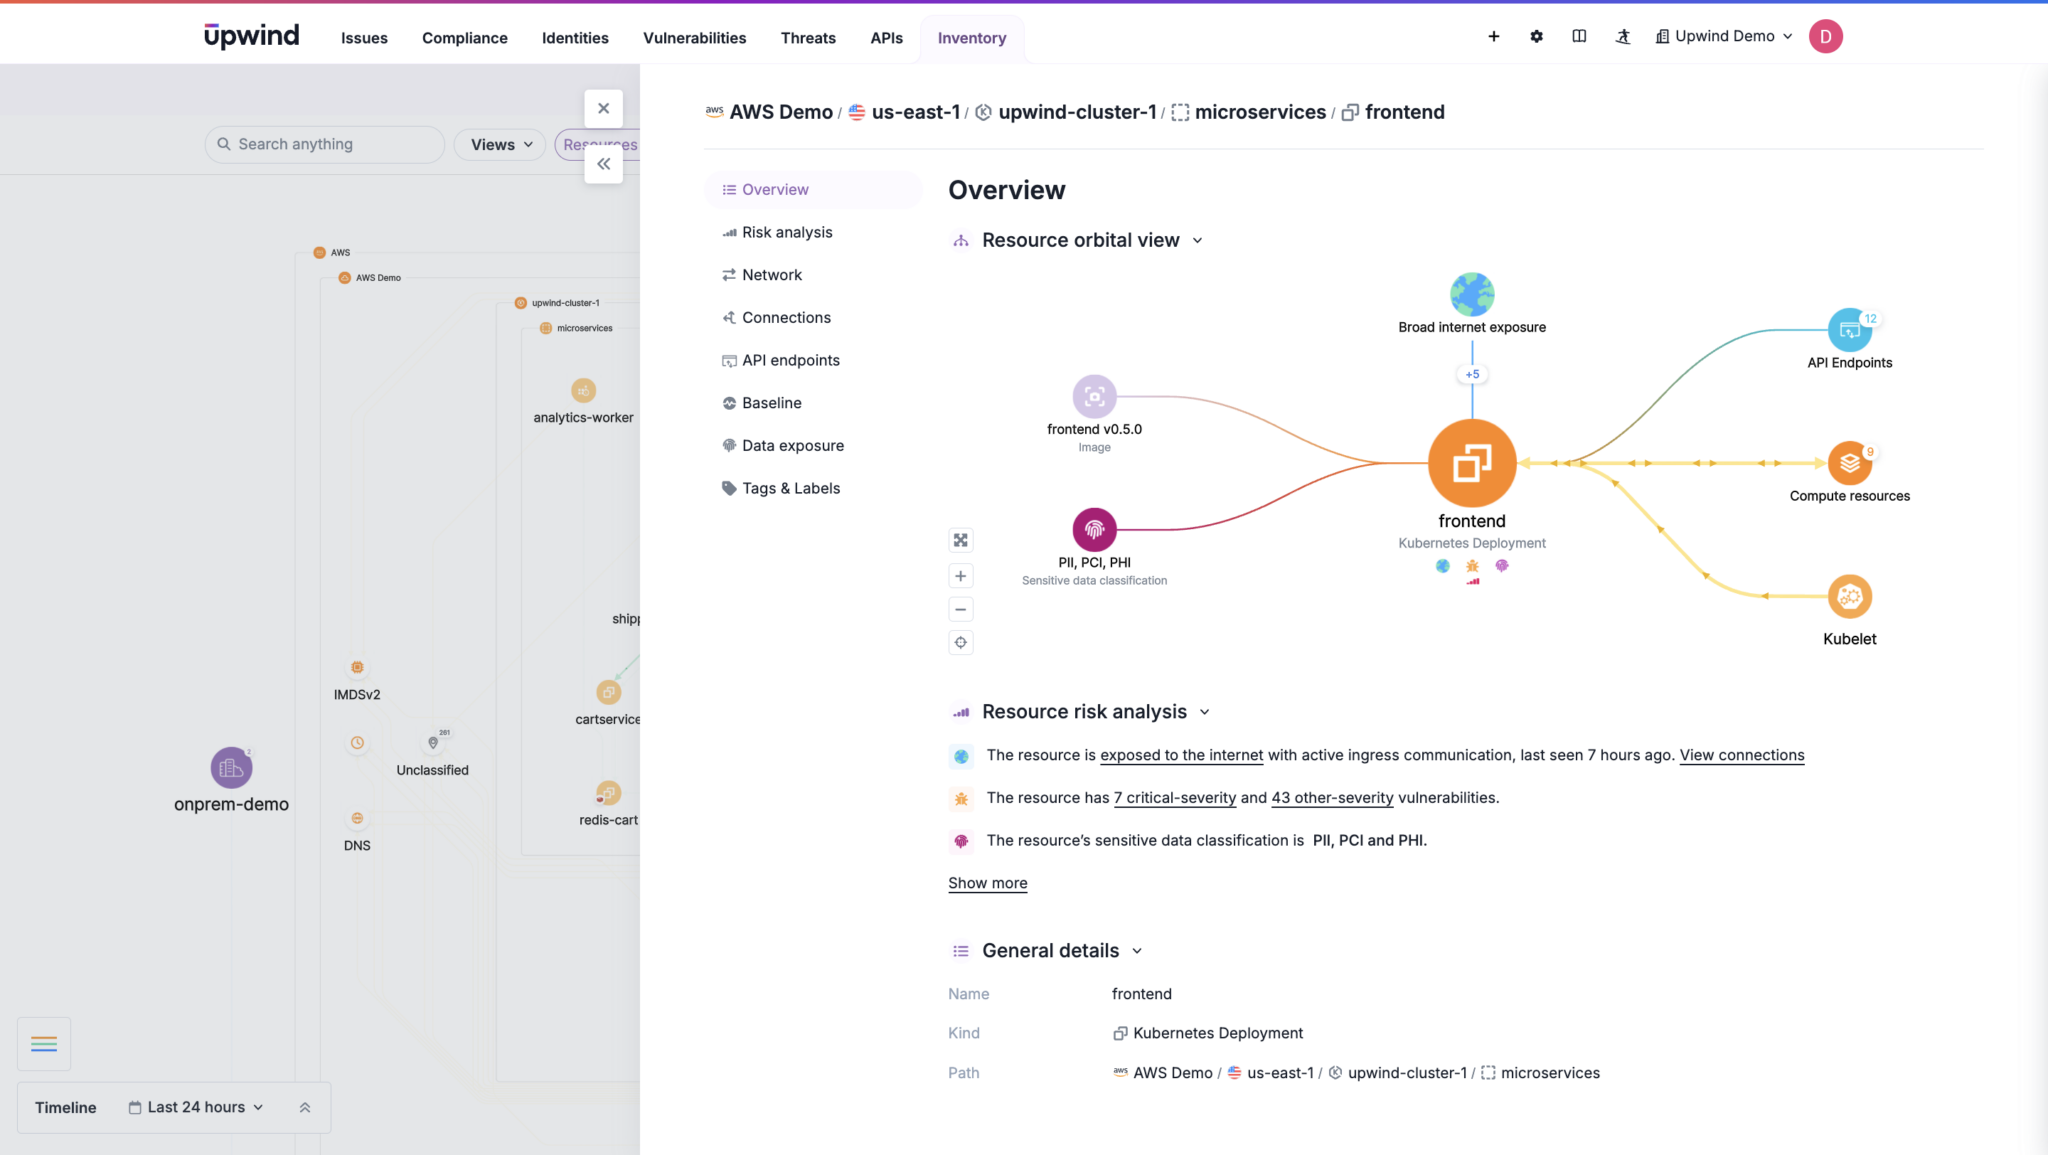This screenshot has width=2048, height=1155.
Task: Open the Vulnerabilities menu item
Action: [x=694, y=38]
